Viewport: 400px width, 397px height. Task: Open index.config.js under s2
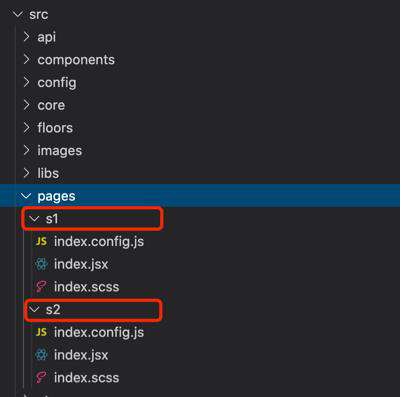click(99, 332)
